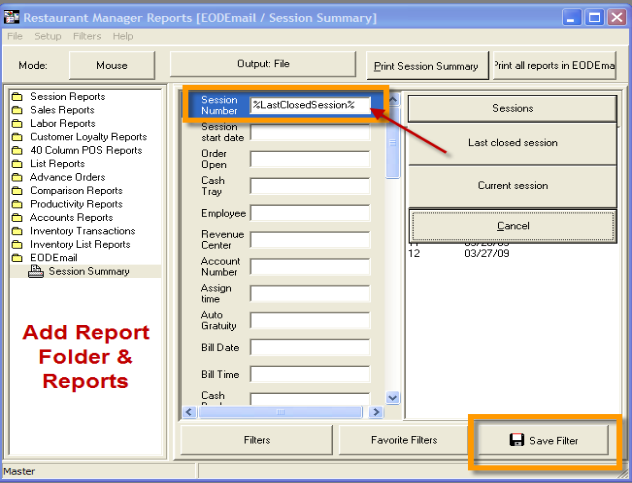632x483 pixels.
Task: Click the Master status bar text
Action: (19, 471)
